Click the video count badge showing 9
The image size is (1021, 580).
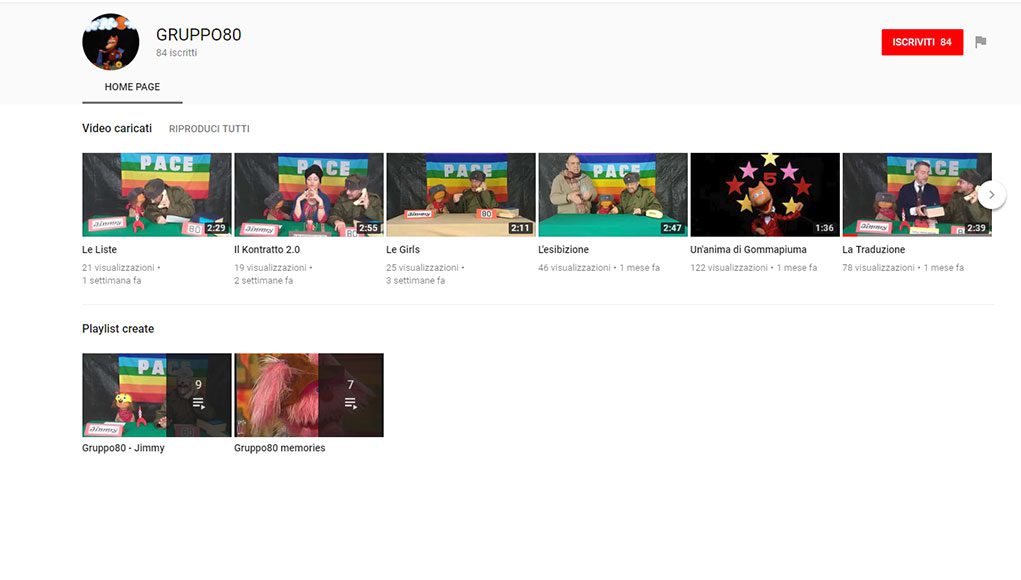tap(198, 384)
